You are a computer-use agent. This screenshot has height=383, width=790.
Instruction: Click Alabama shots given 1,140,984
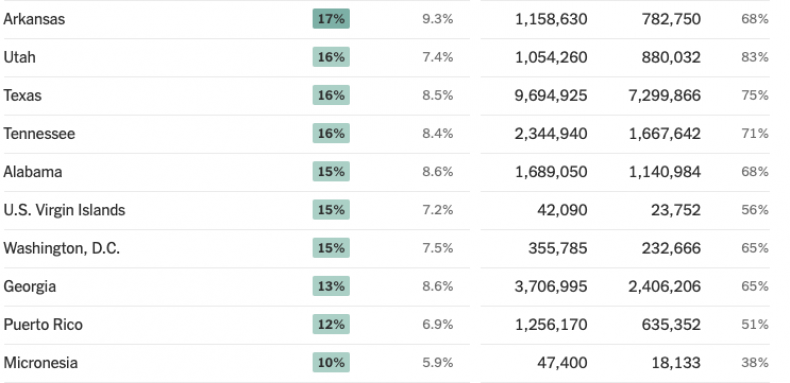tap(665, 172)
